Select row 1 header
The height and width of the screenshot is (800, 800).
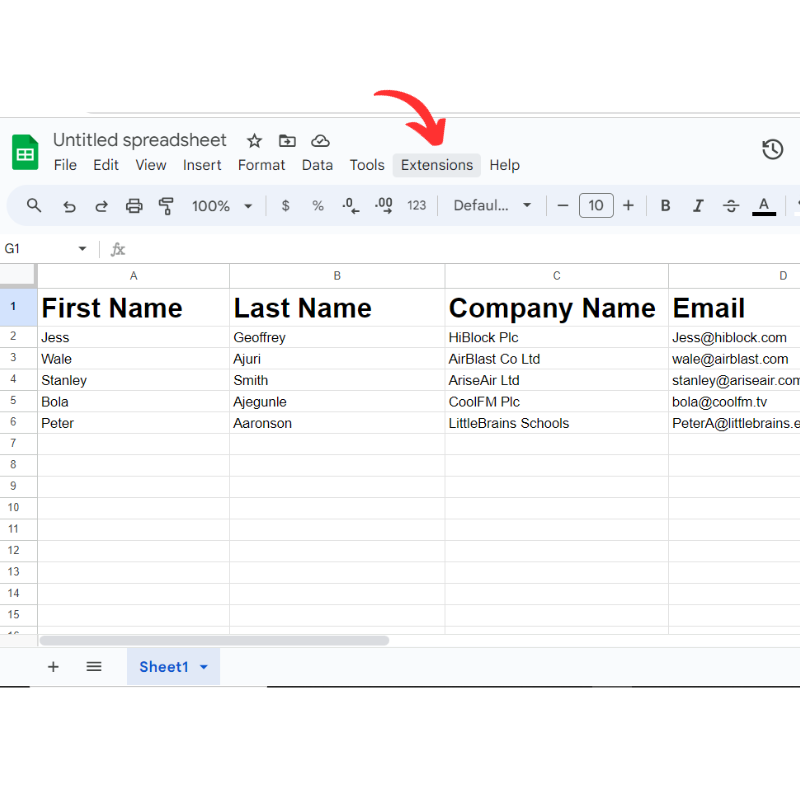tap(18, 307)
